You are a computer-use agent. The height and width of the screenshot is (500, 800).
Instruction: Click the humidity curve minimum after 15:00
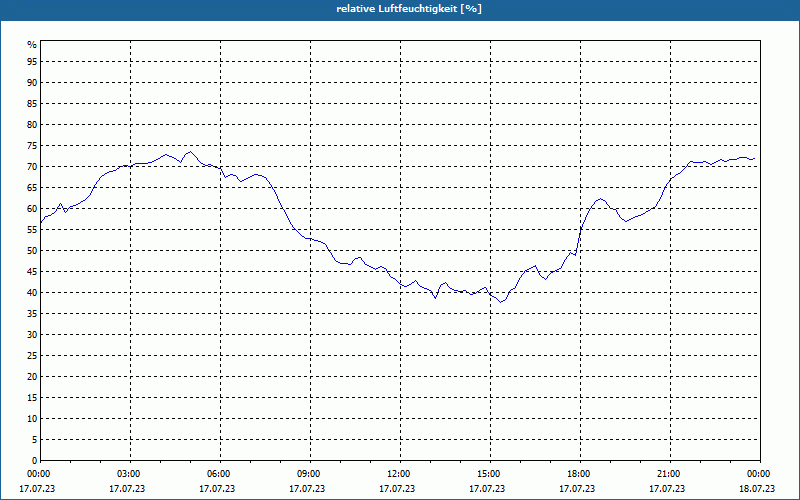click(501, 302)
